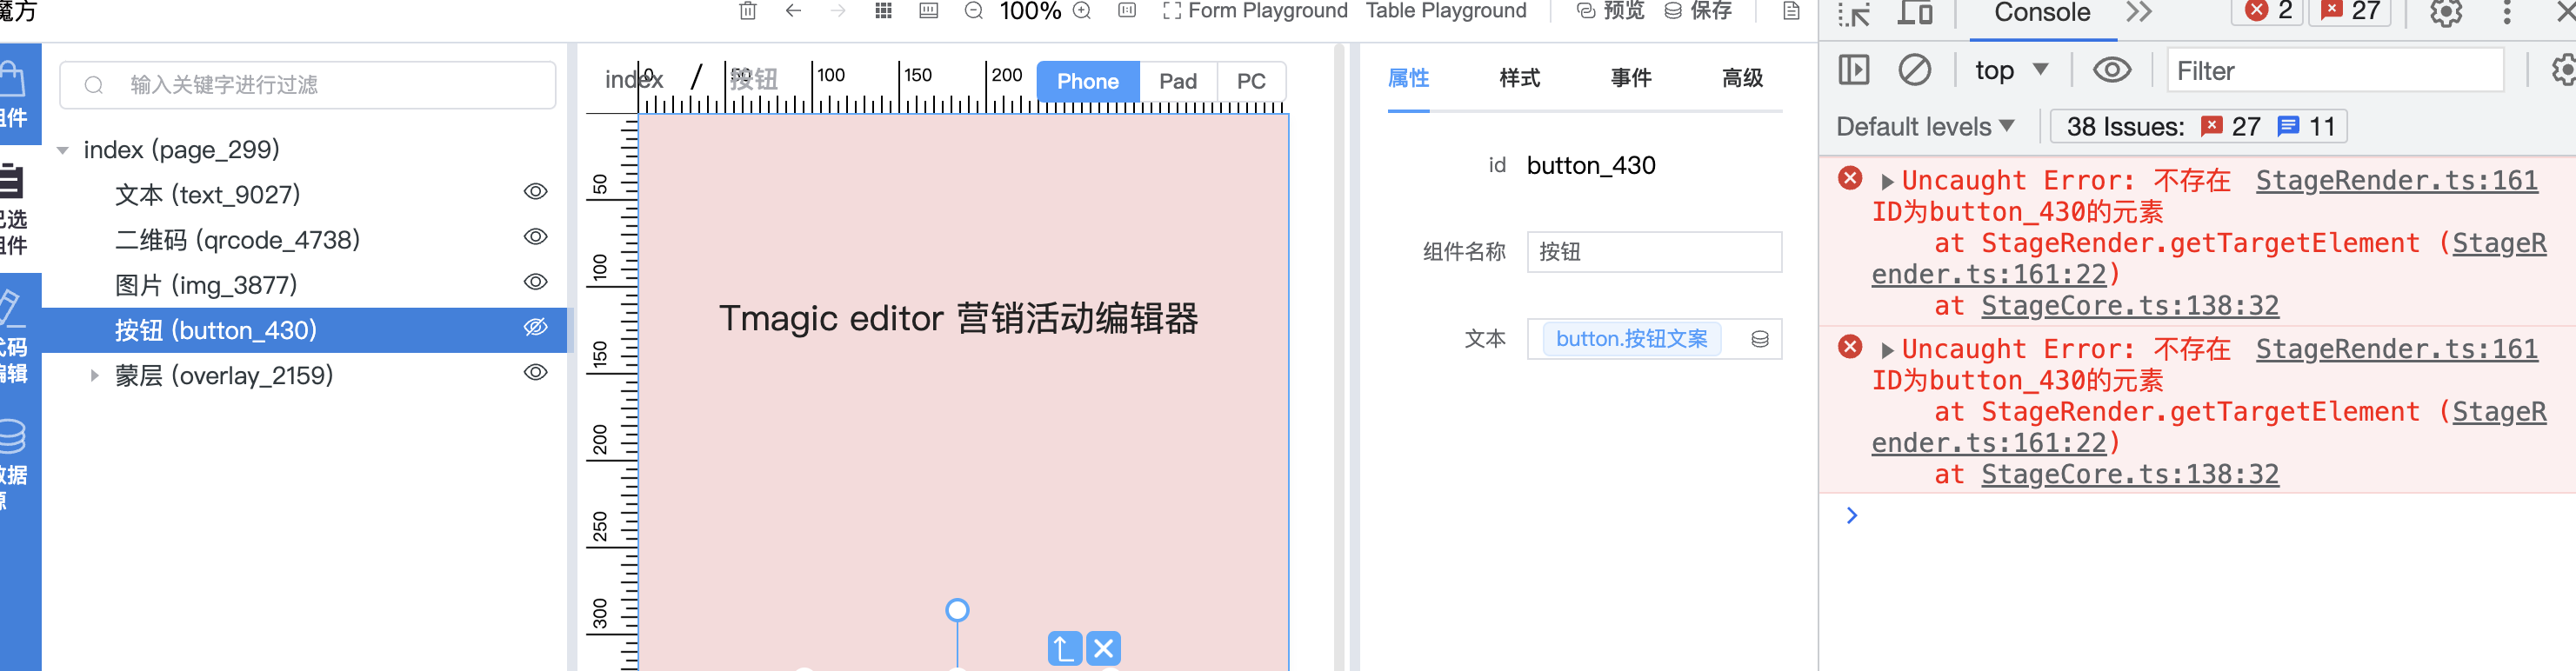Click the actual-size 1:1 scale icon
2576x671 pixels.
(x=1127, y=11)
